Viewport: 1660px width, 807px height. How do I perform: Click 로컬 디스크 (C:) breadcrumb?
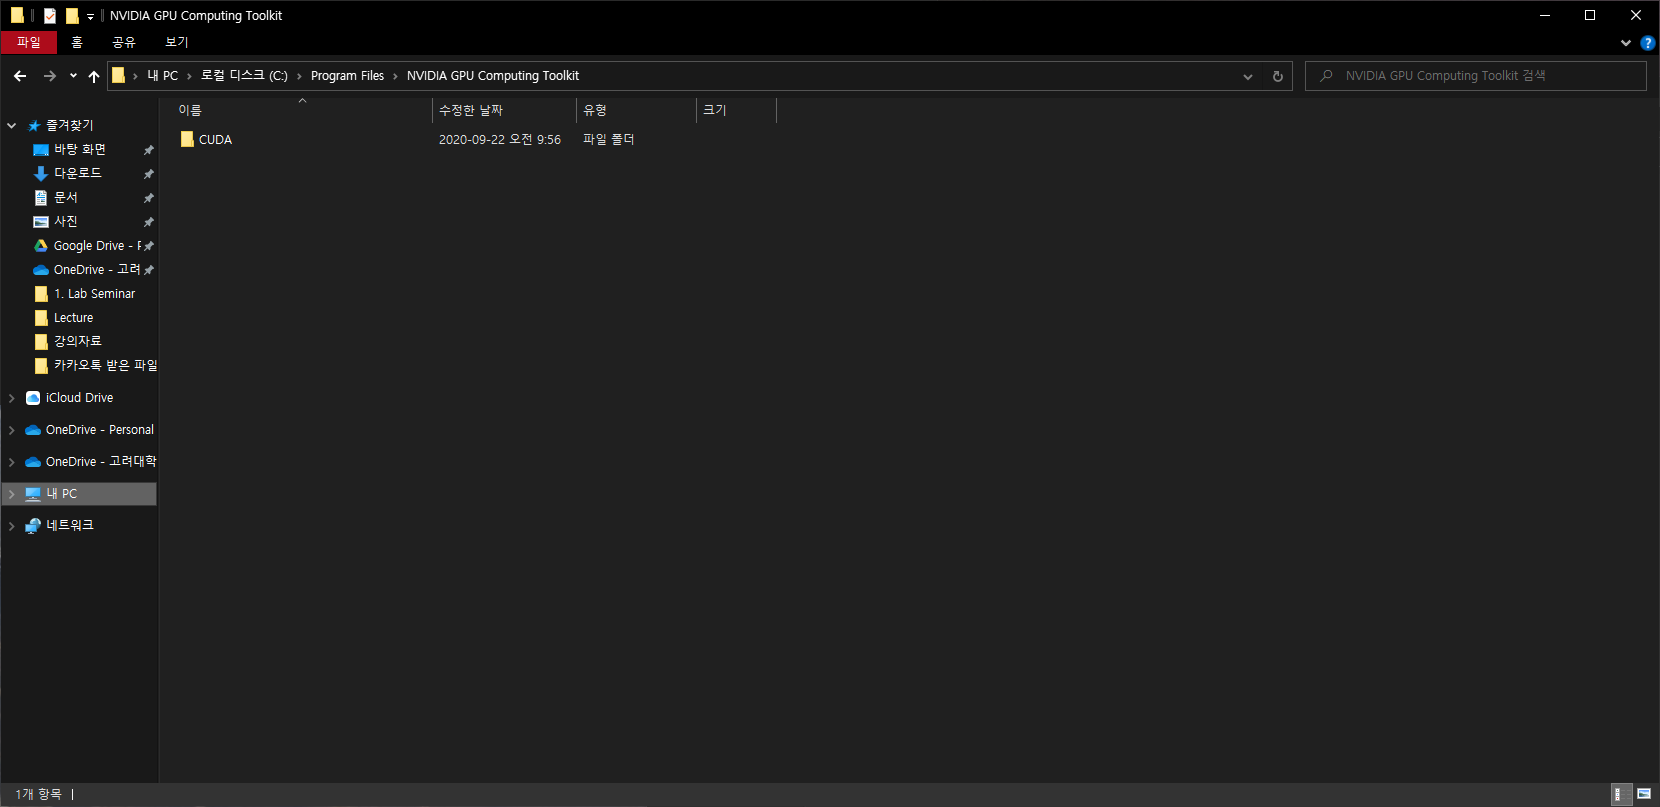pos(244,76)
